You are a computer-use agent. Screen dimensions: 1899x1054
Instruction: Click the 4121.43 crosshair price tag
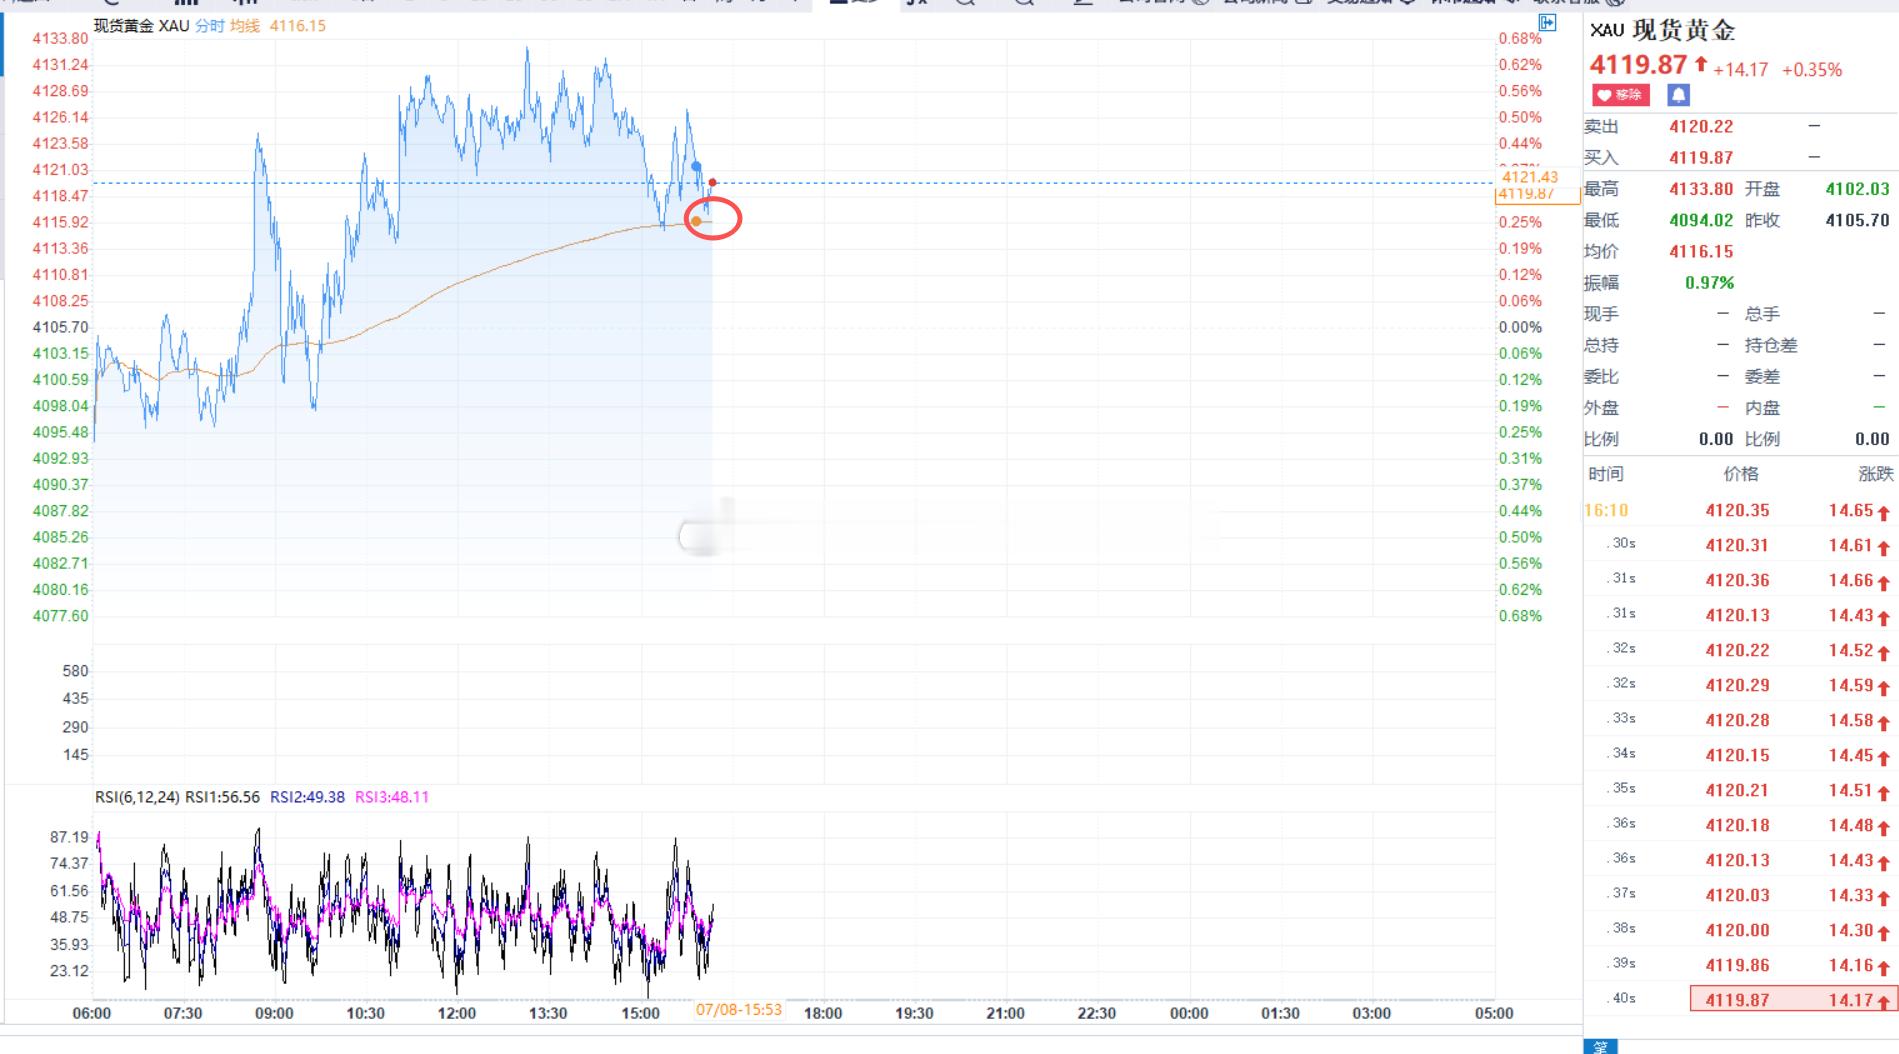1529,177
